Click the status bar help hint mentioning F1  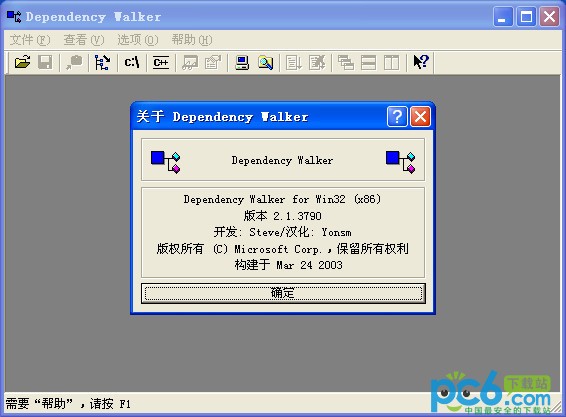tap(68, 404)
